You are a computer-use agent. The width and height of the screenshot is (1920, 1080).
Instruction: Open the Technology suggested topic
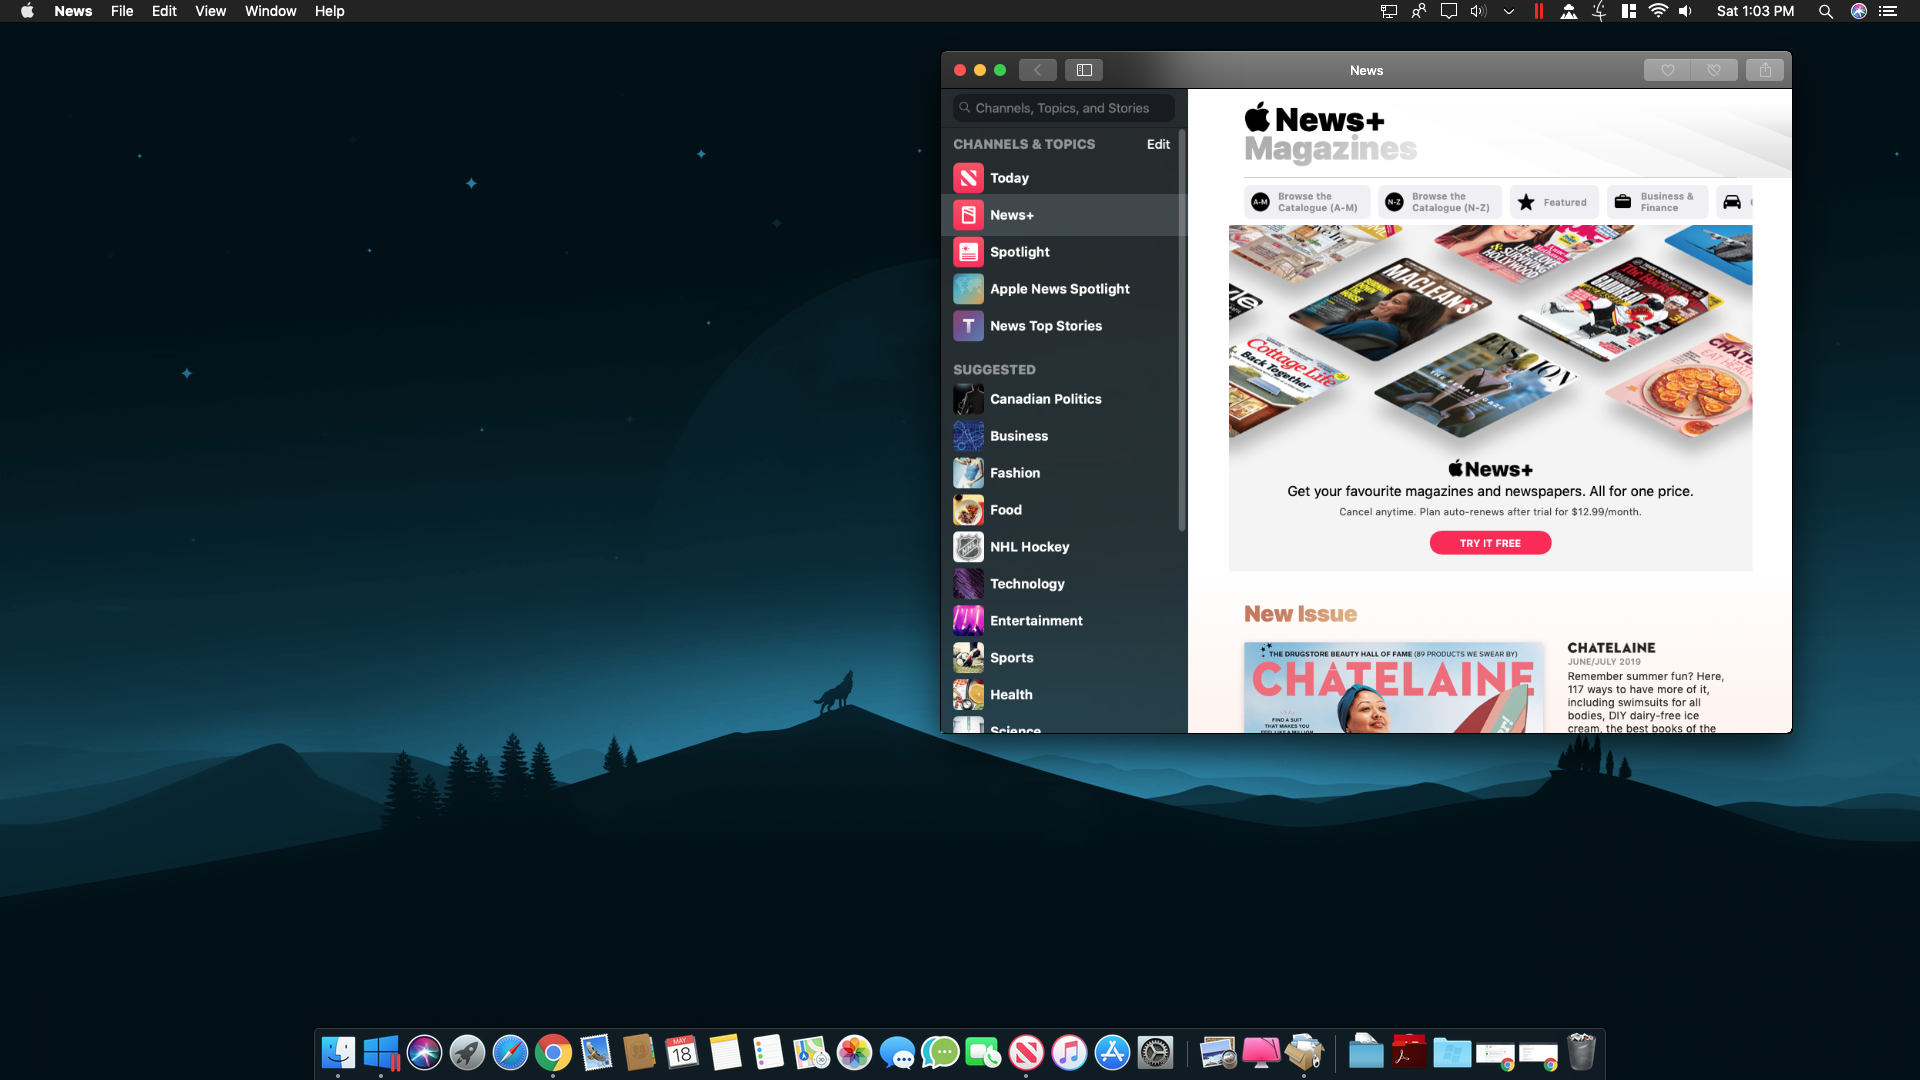[1064, 584]
